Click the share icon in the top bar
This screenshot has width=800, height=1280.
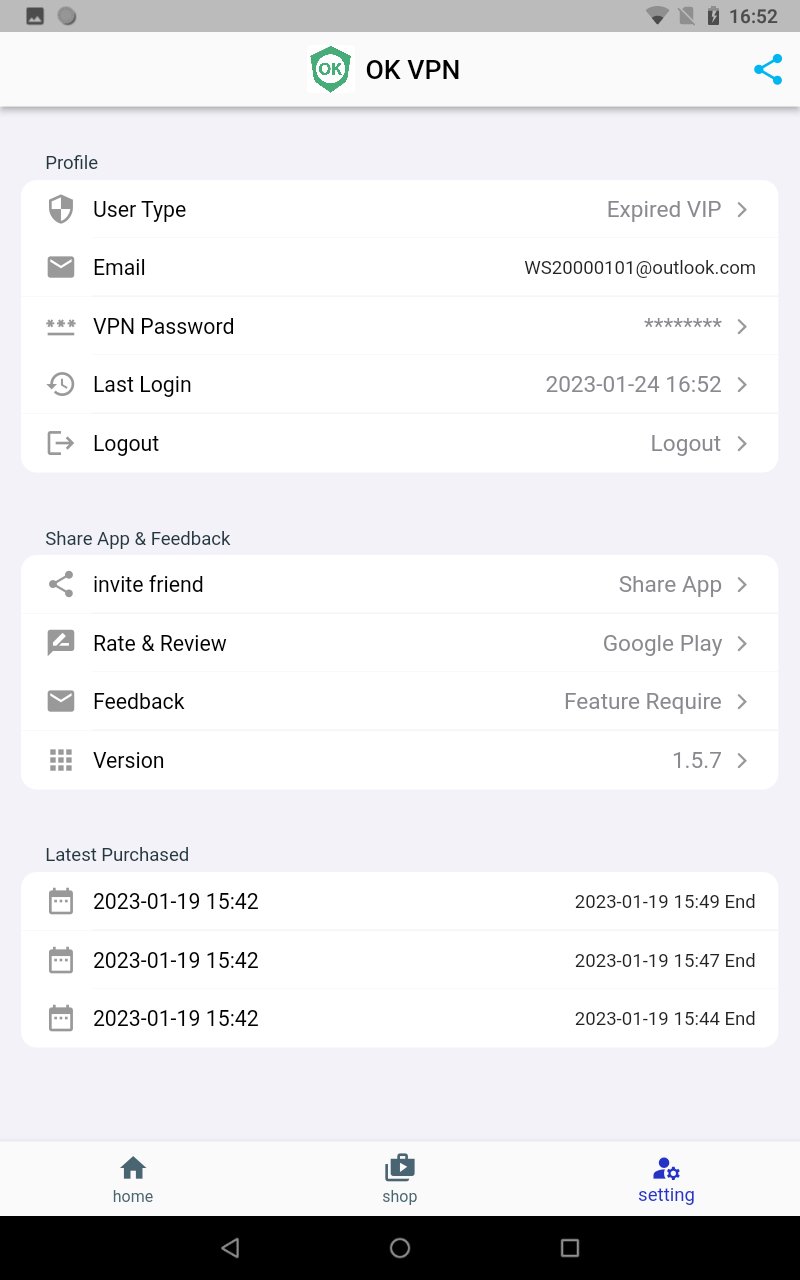[x=767, y=69]
